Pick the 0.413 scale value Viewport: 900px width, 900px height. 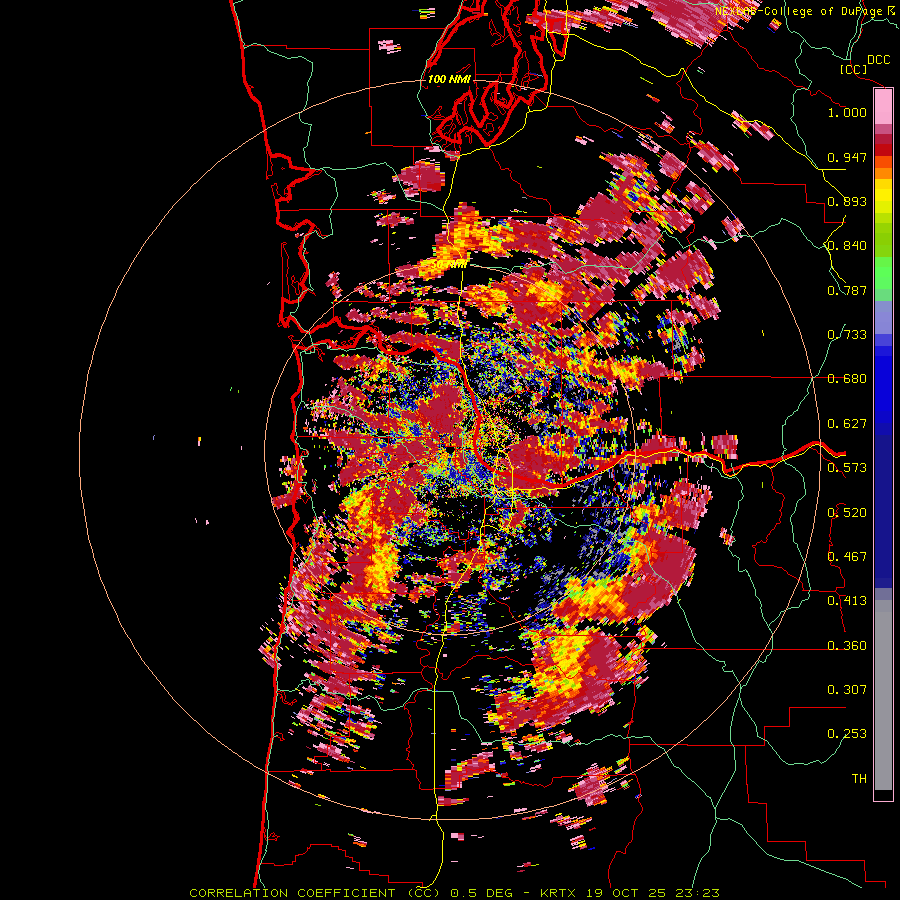(x=847, y=601)
